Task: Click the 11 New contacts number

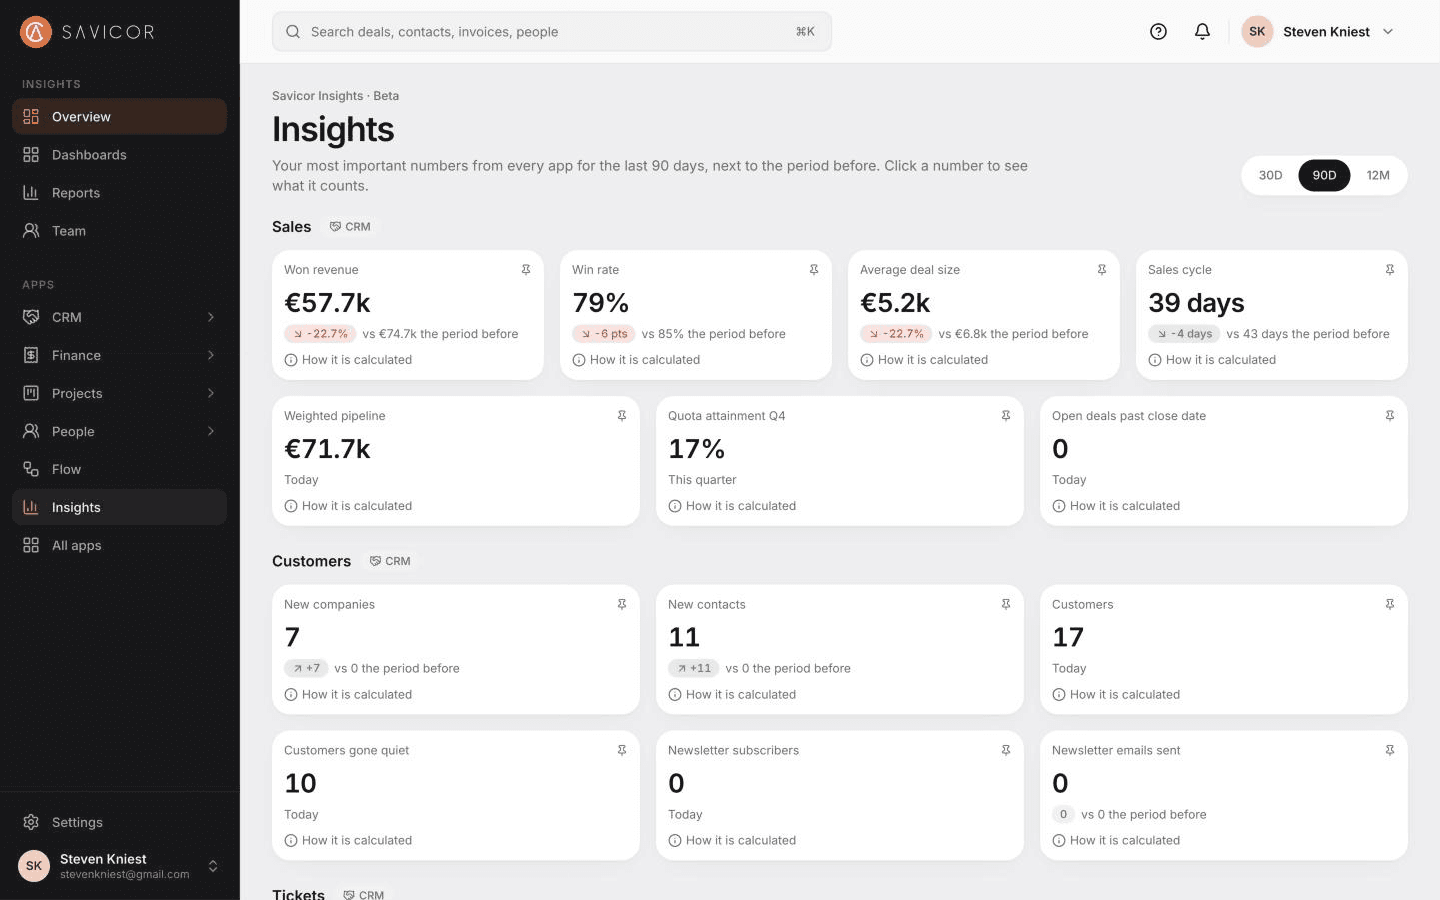Action: [x=684, y=638]
